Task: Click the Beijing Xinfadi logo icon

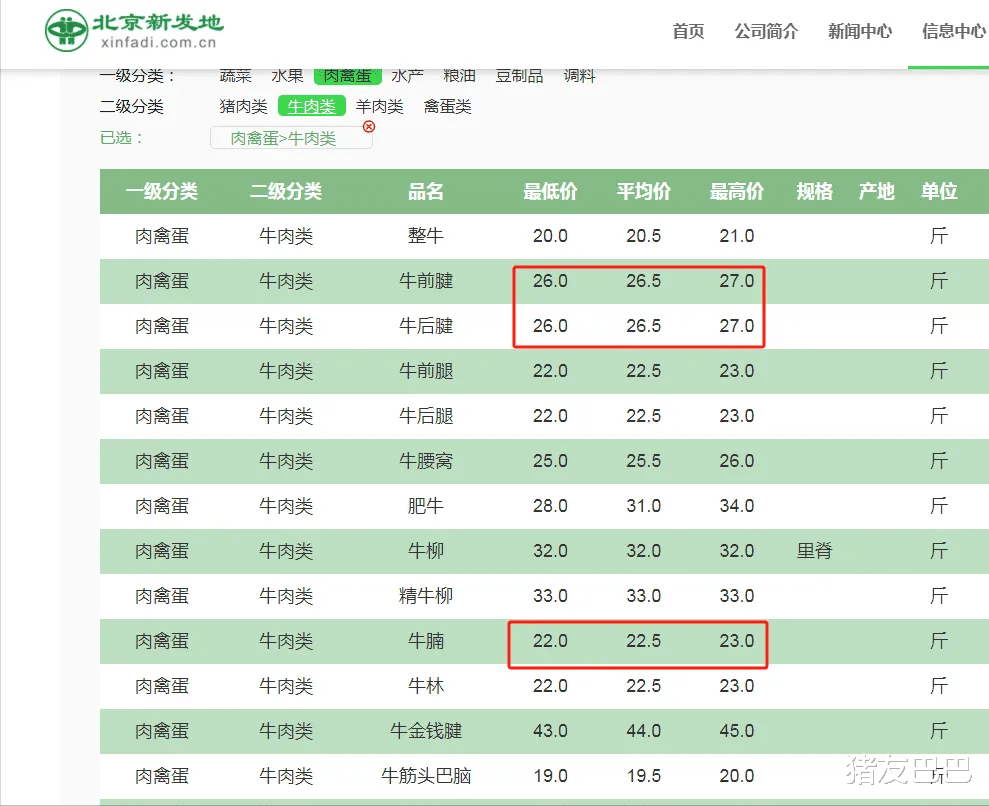Action: (x=66, y=30)
